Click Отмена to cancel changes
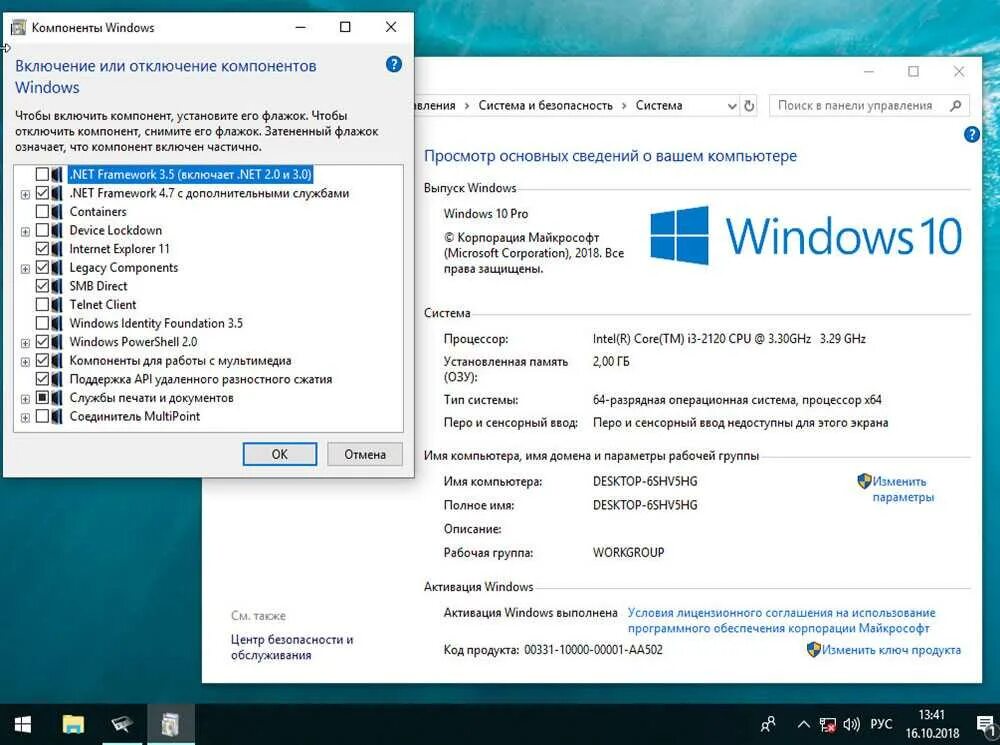 365,454
